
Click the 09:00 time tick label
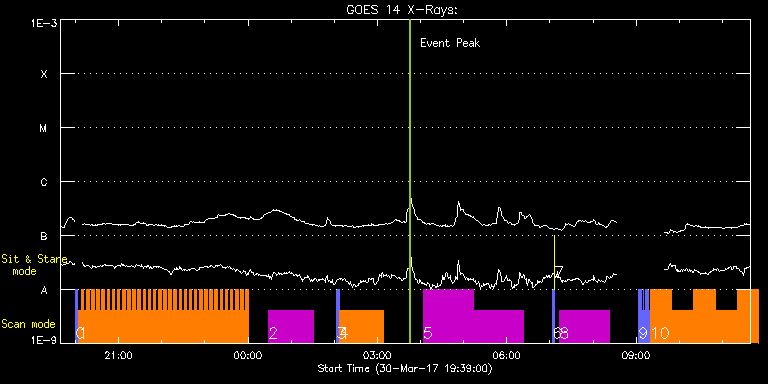(x=636, y=355)
